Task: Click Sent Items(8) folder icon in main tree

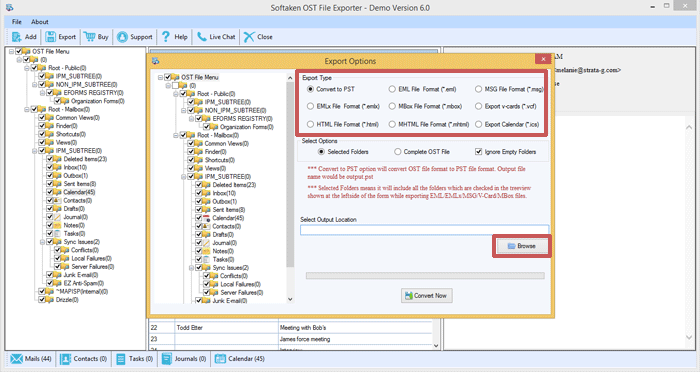Action: (58, 184)
